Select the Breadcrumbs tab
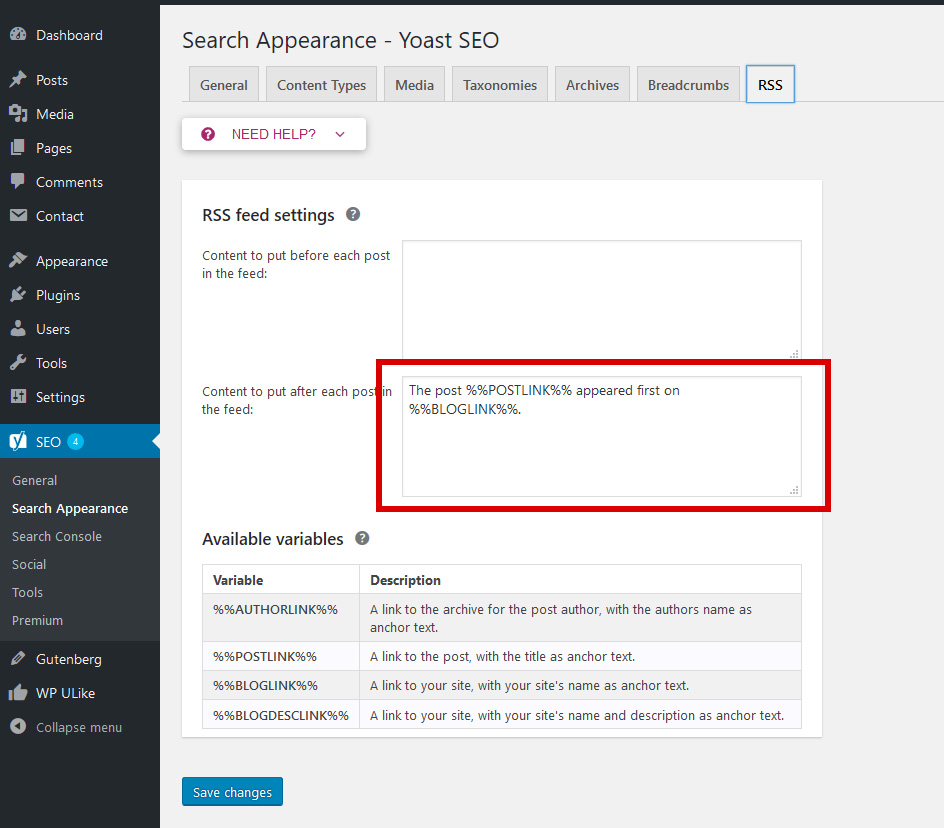This screenshot has height=828, width=944. click(x=688, y=85)
